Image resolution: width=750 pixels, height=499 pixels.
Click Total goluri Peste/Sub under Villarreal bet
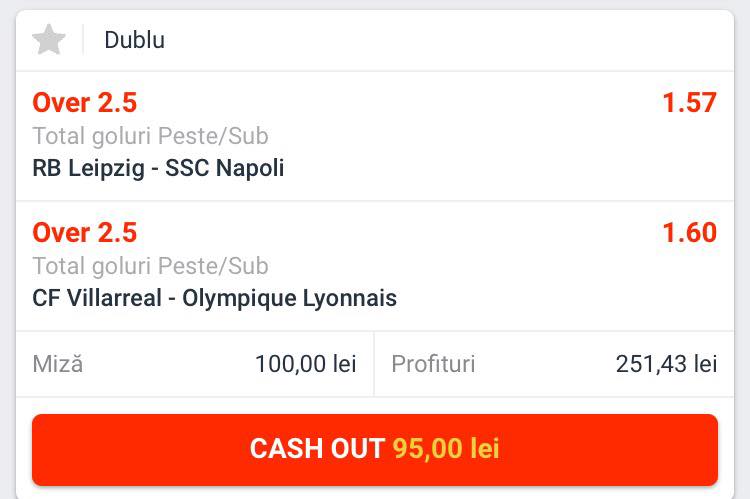click(x=150, y=266)
